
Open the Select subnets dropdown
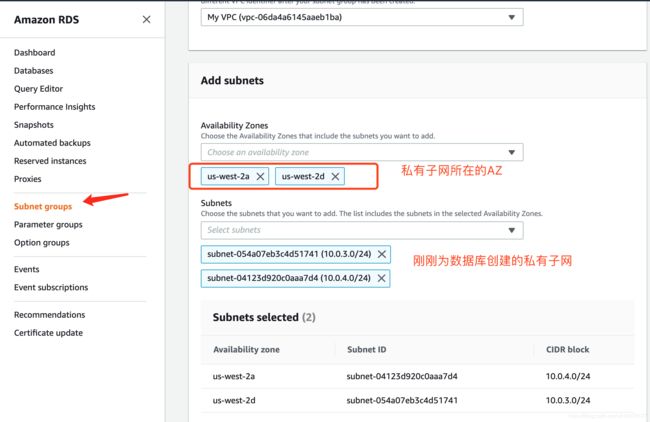pos(362,230)
